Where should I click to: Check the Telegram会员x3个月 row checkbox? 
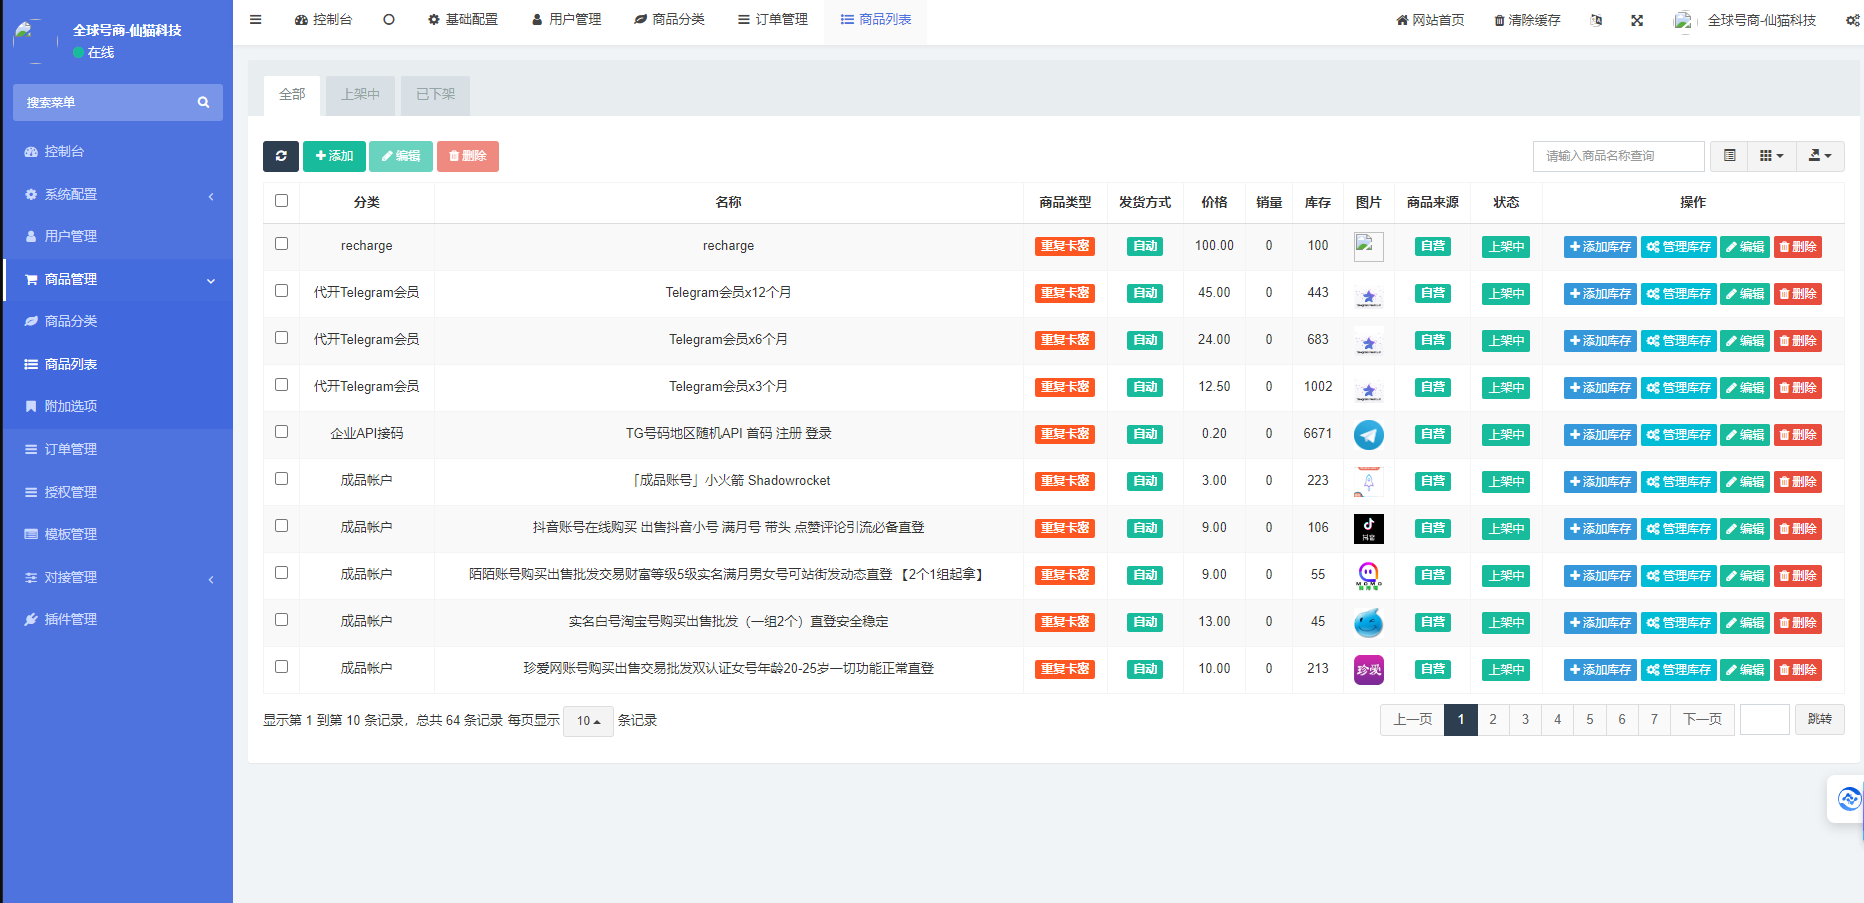pos(281,385)
